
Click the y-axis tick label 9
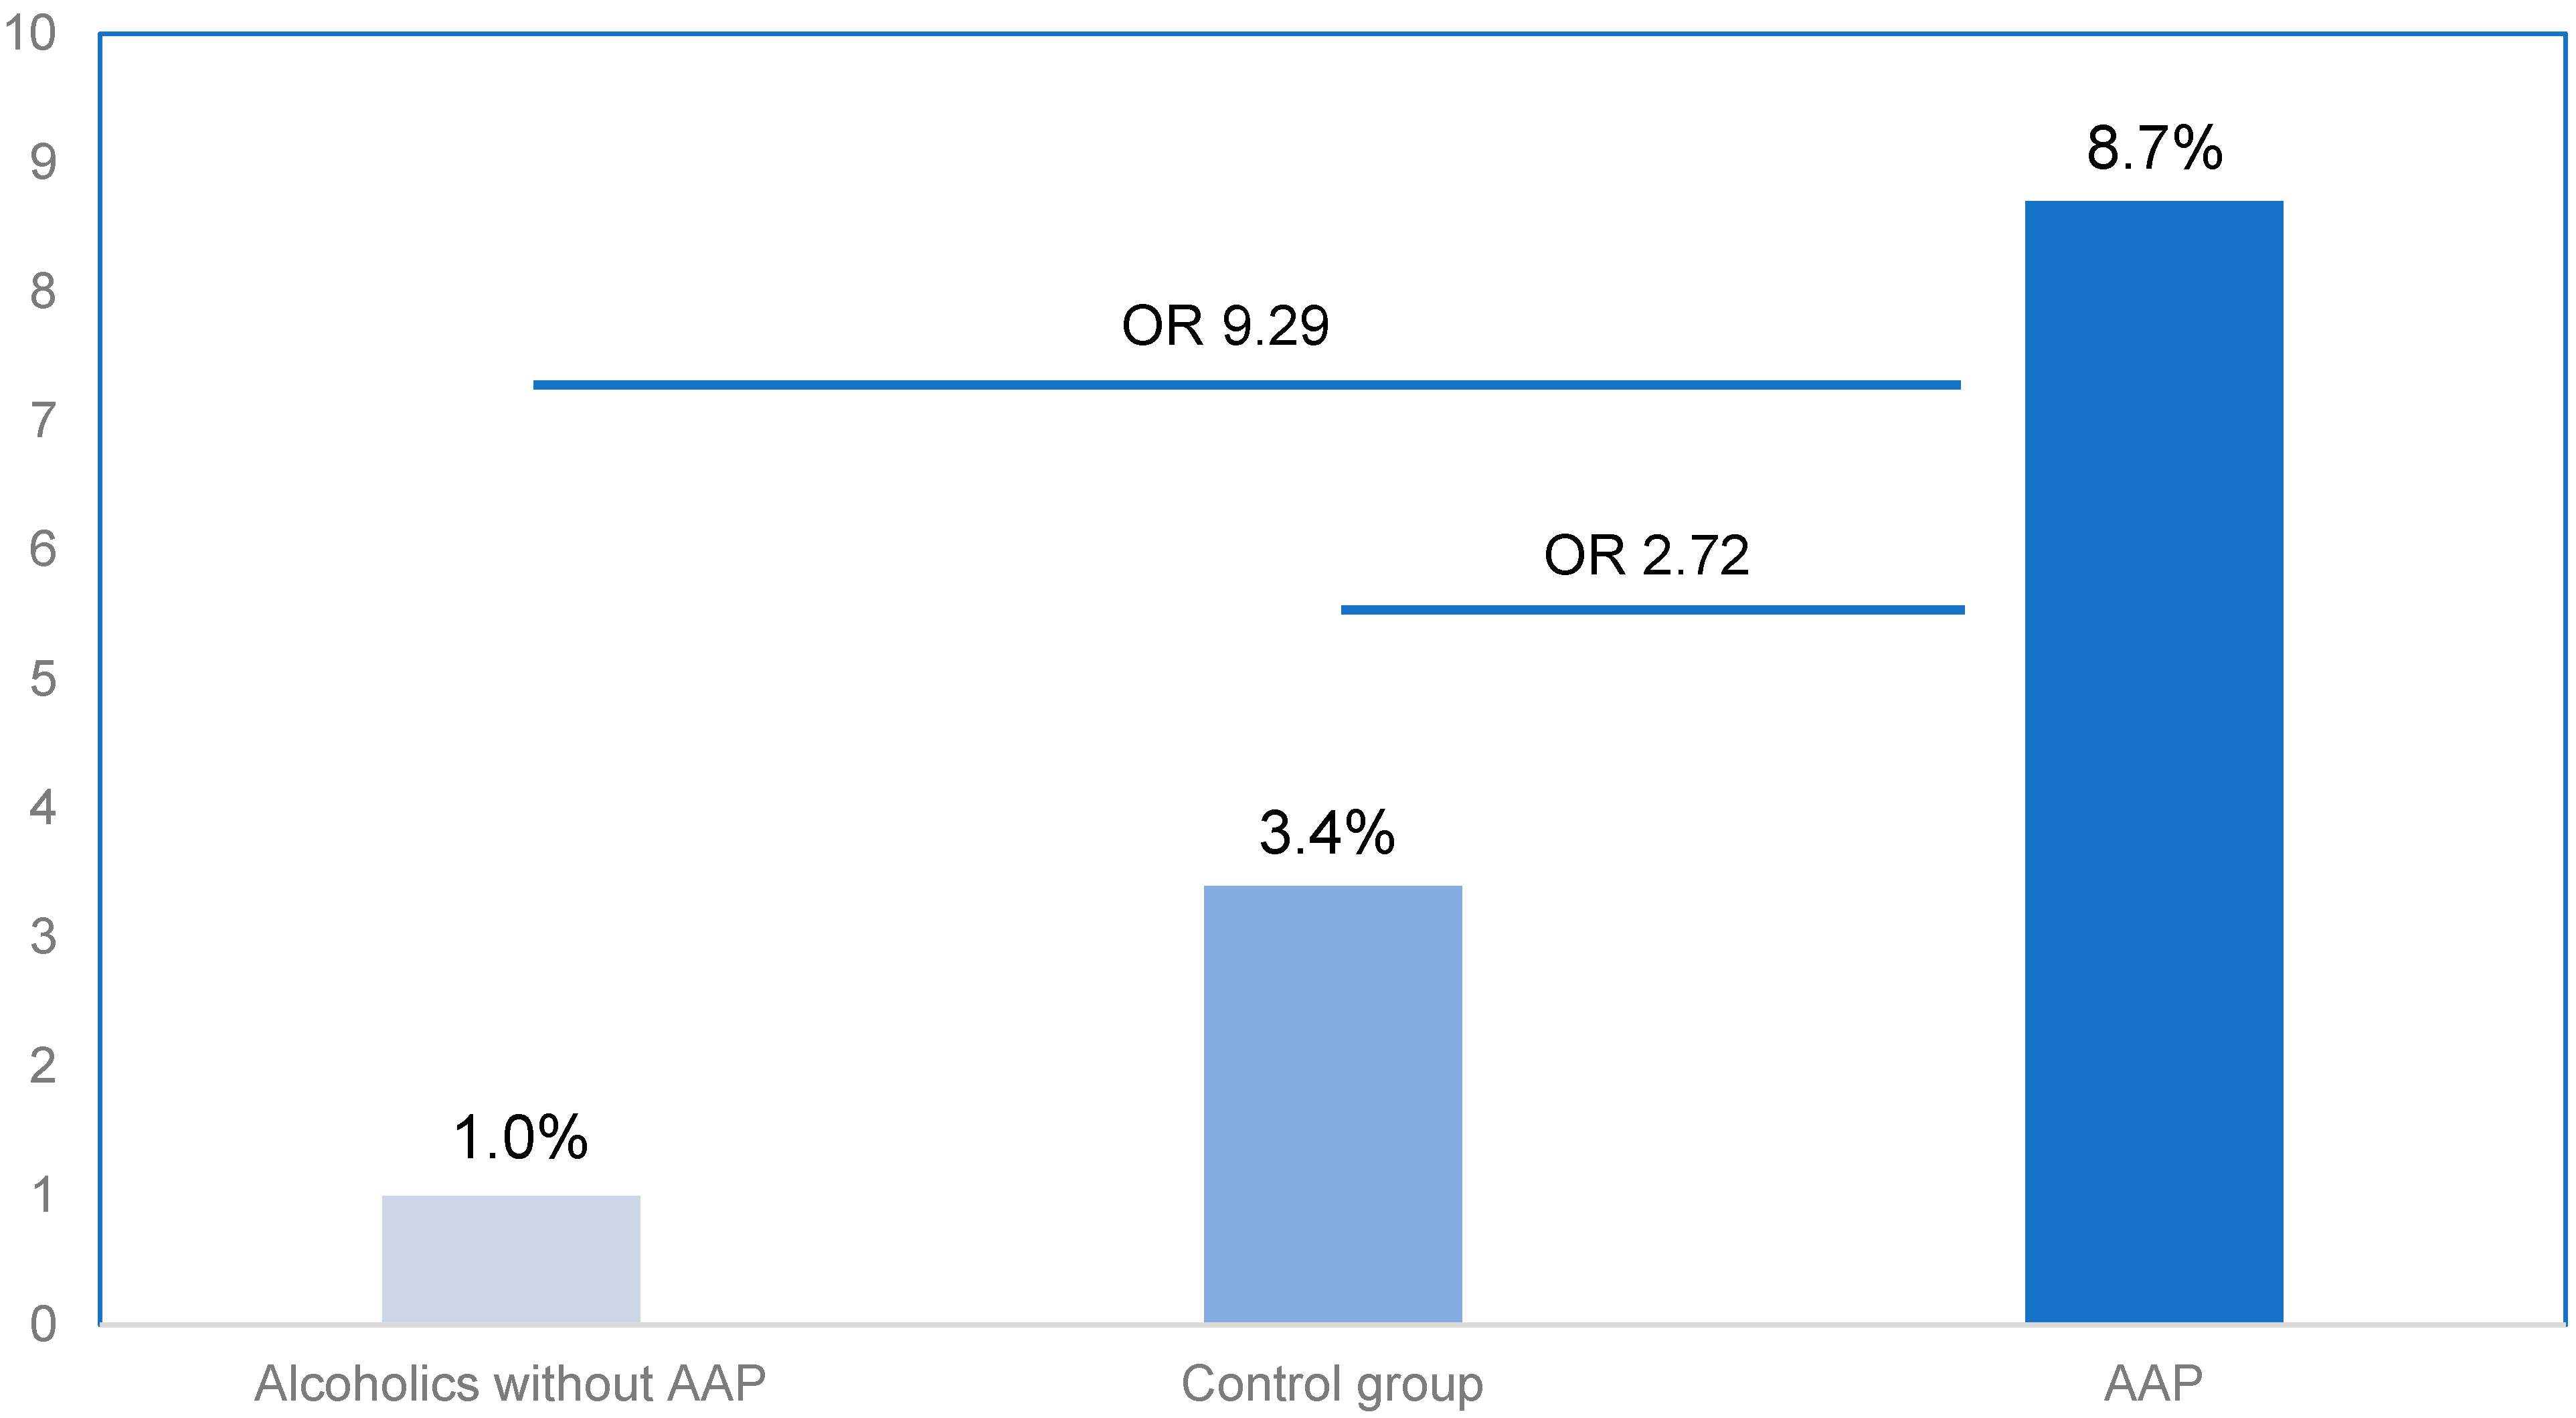coord(43,162)
